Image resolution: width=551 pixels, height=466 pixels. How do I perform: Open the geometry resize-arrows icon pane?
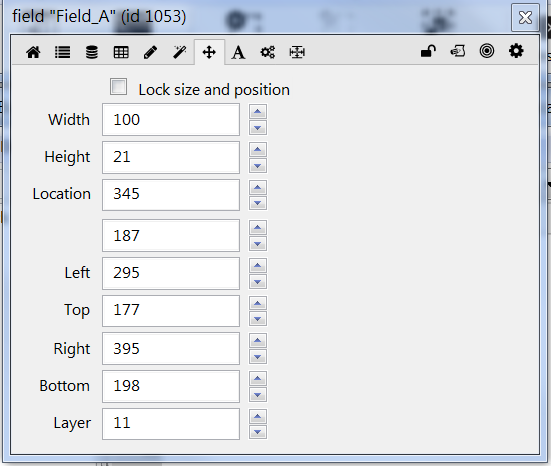click(297, 52)
